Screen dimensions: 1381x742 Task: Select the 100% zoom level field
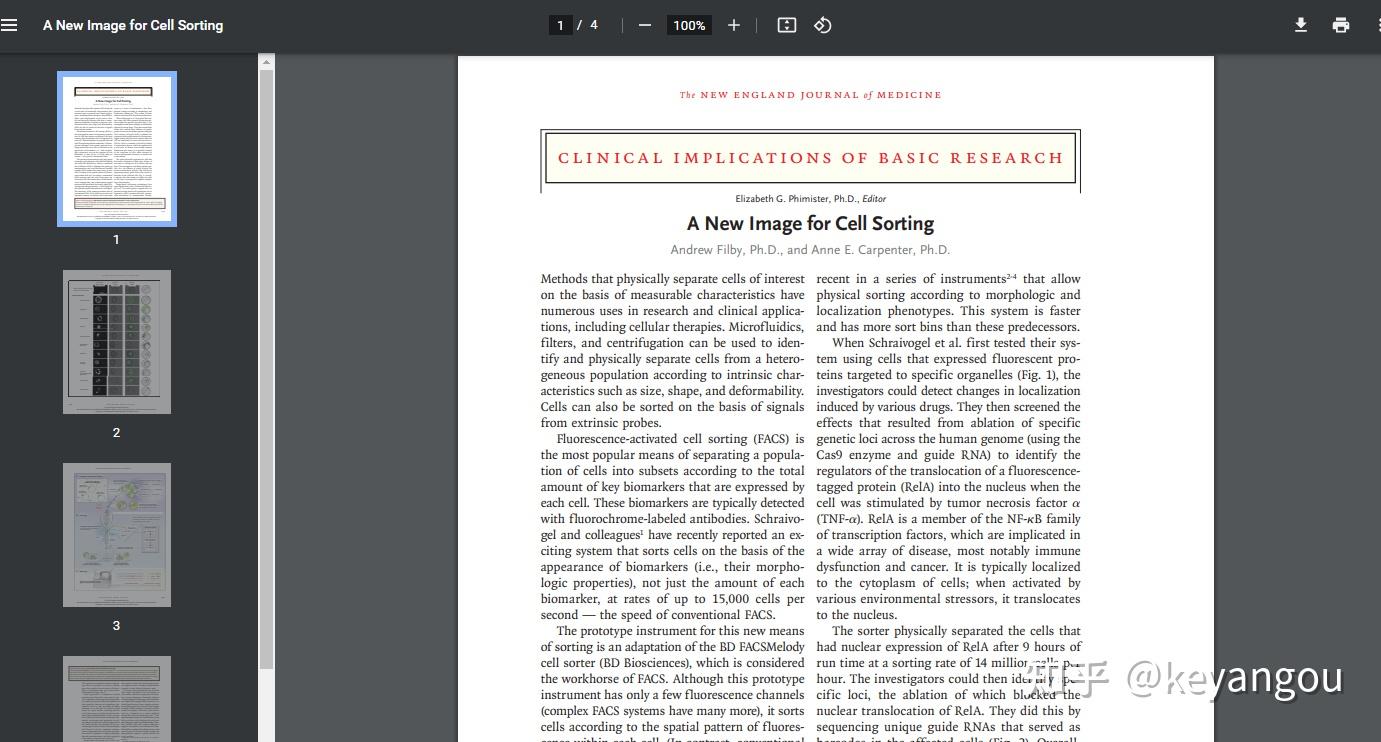pos(689,25)
